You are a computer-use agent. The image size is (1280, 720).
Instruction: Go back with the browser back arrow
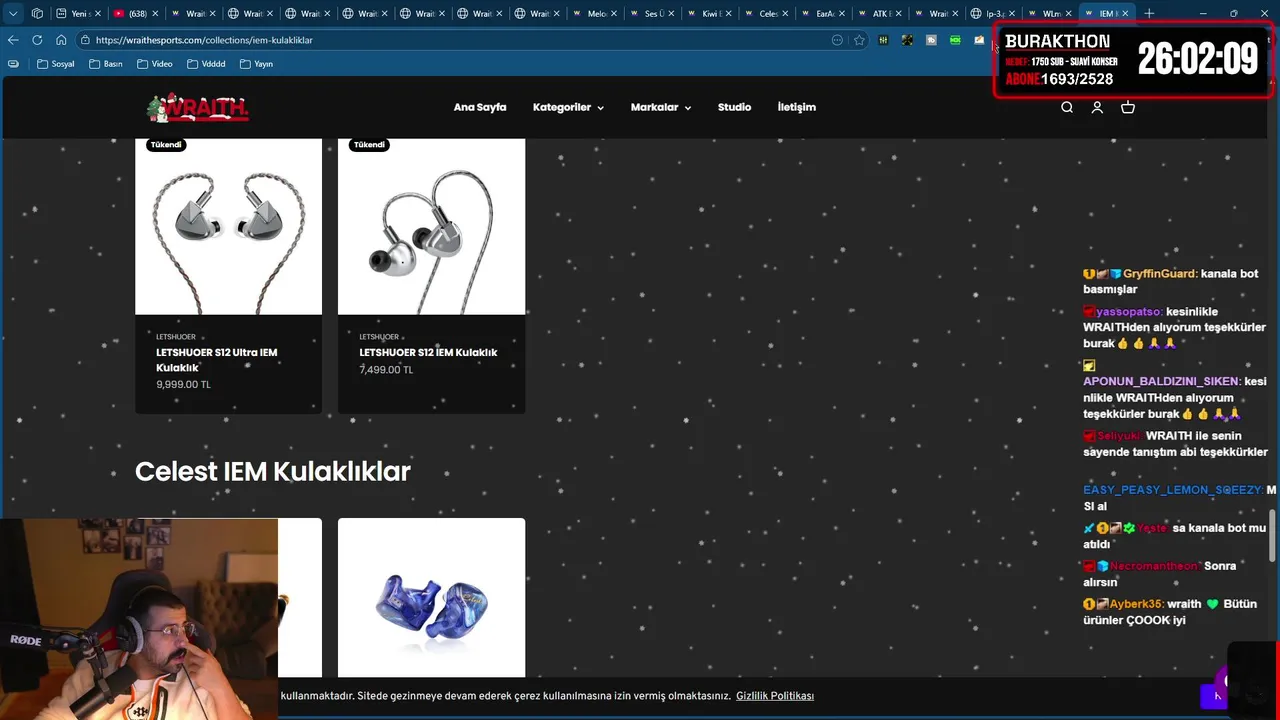[13, 40]
